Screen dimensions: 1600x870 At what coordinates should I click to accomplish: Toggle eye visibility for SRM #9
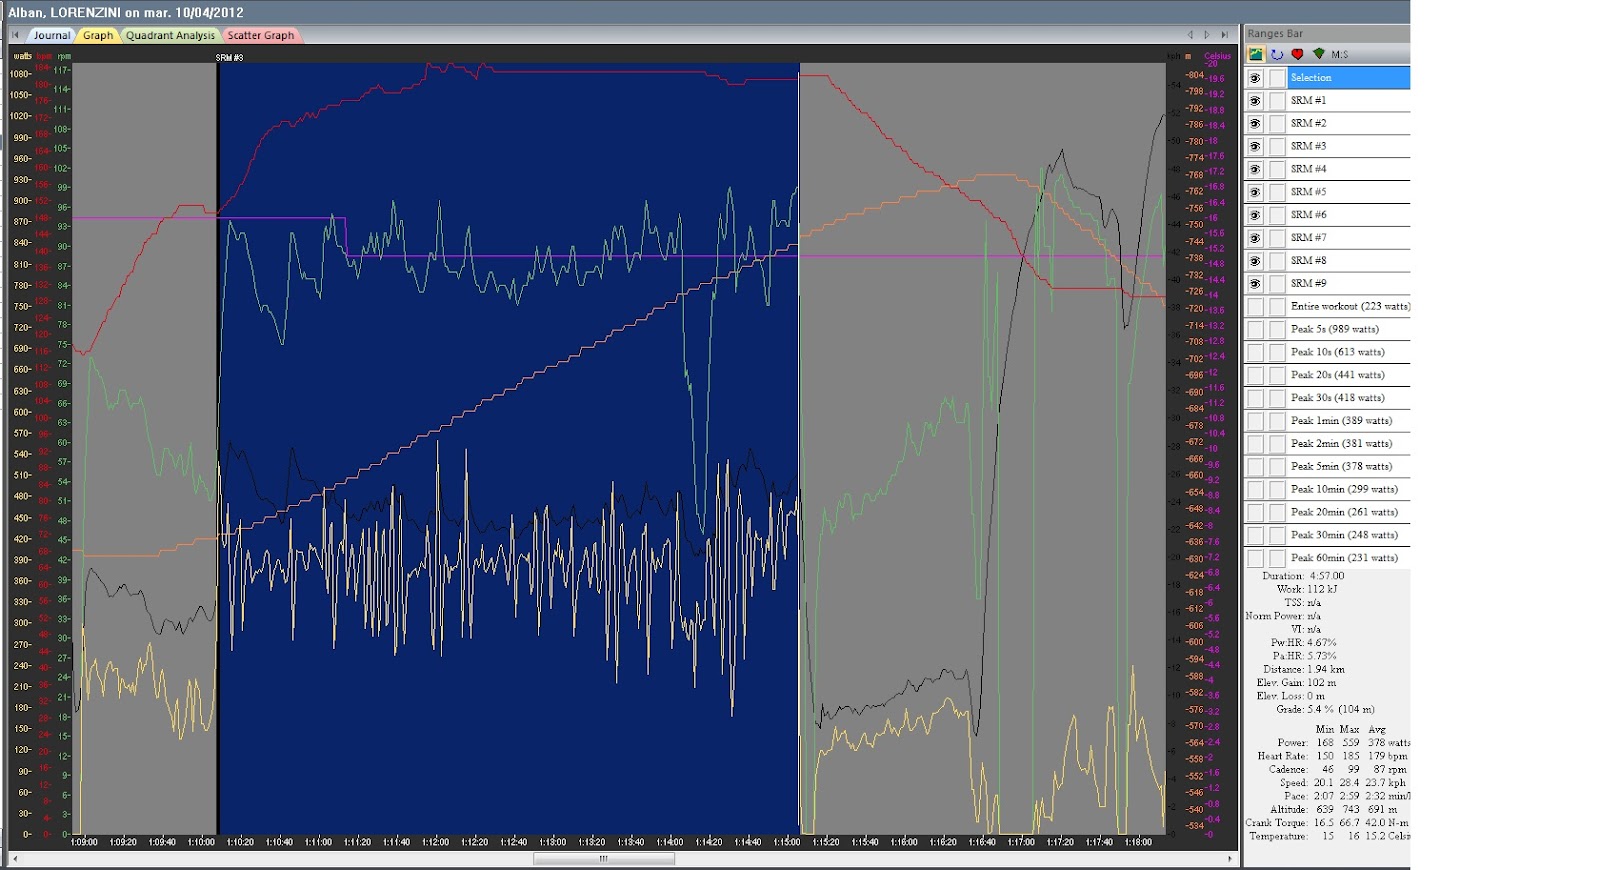click(x=1255, y=284)
